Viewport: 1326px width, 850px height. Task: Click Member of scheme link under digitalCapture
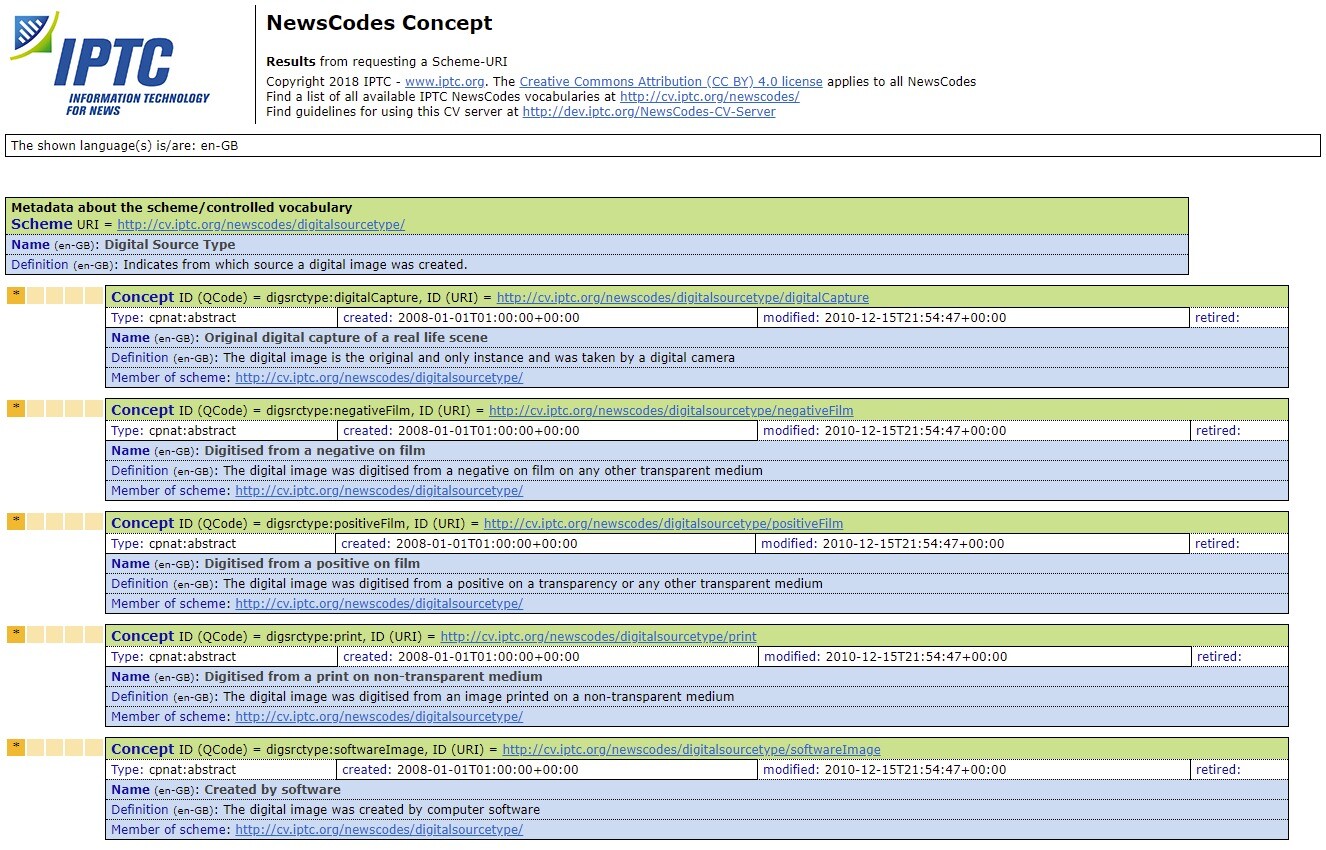378,378
